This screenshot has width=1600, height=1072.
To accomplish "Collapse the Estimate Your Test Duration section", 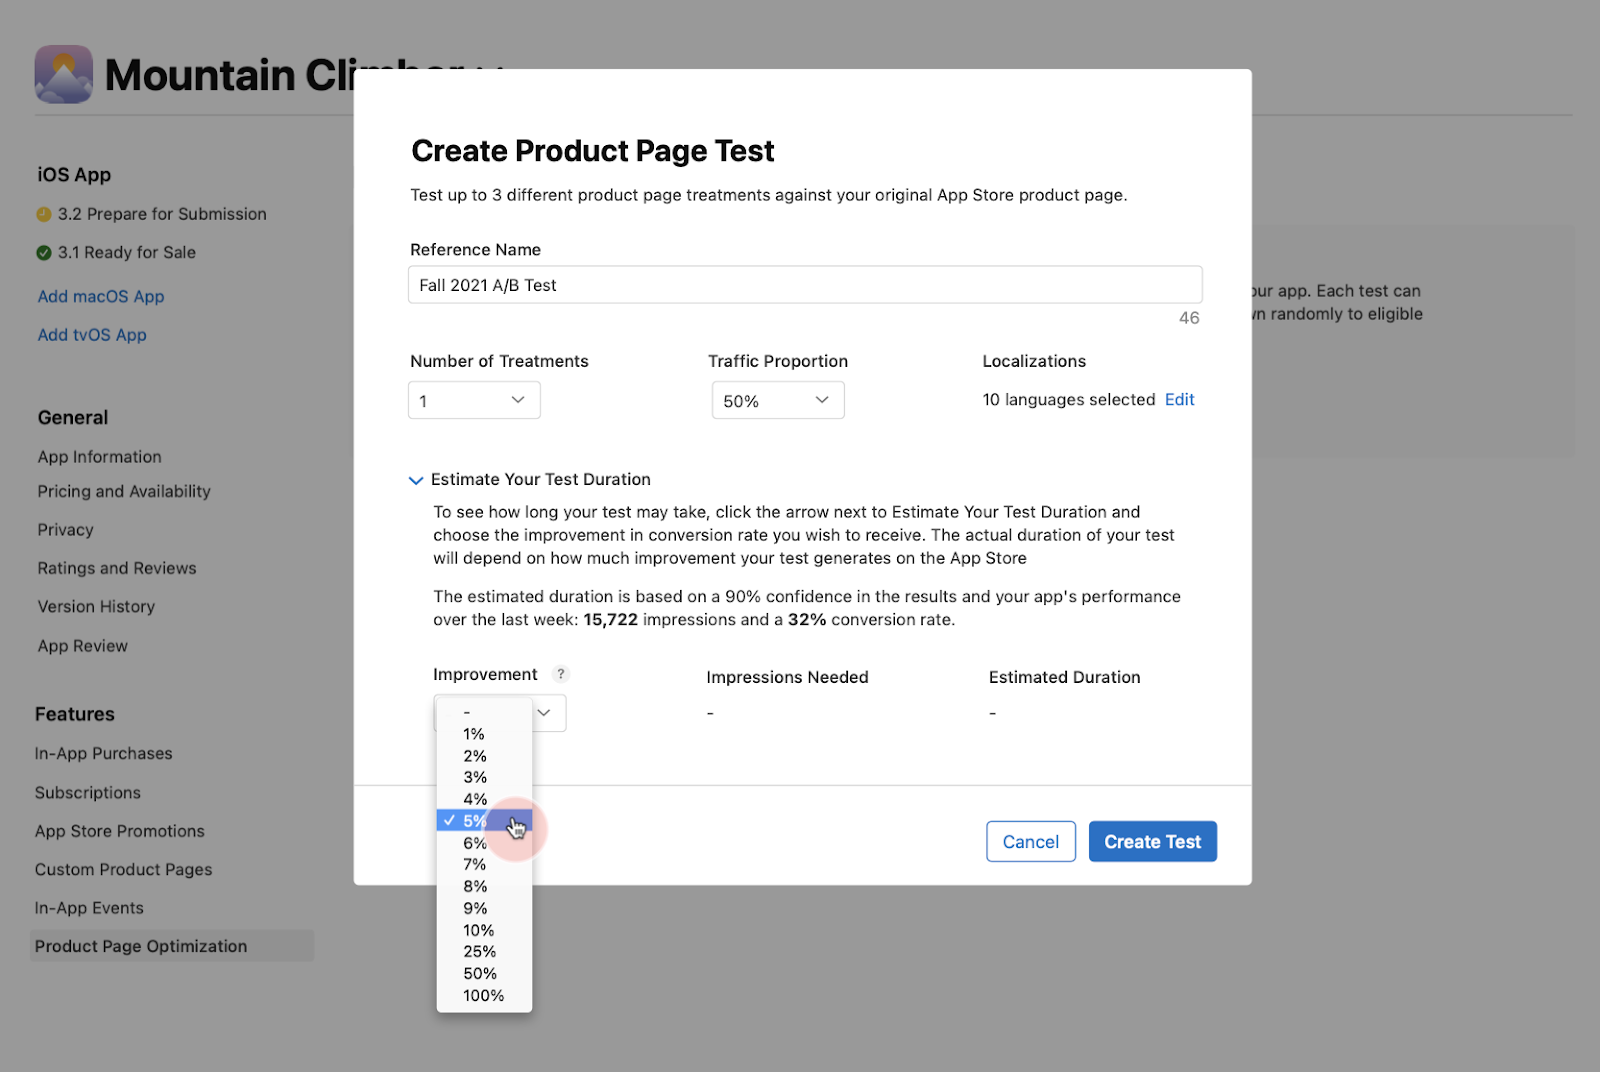I will (416, 480).
